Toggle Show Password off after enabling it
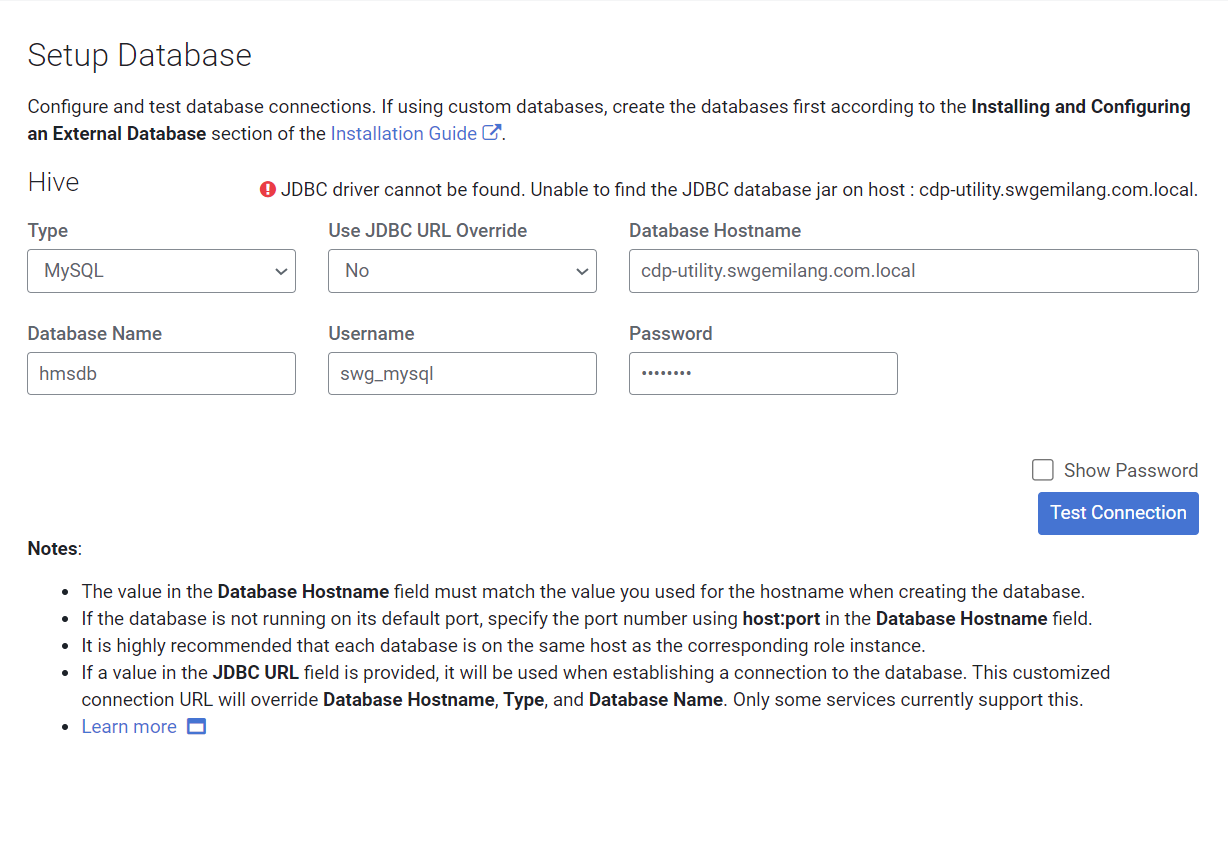This screenshot has height=850, width=1228. point(1043,469)
